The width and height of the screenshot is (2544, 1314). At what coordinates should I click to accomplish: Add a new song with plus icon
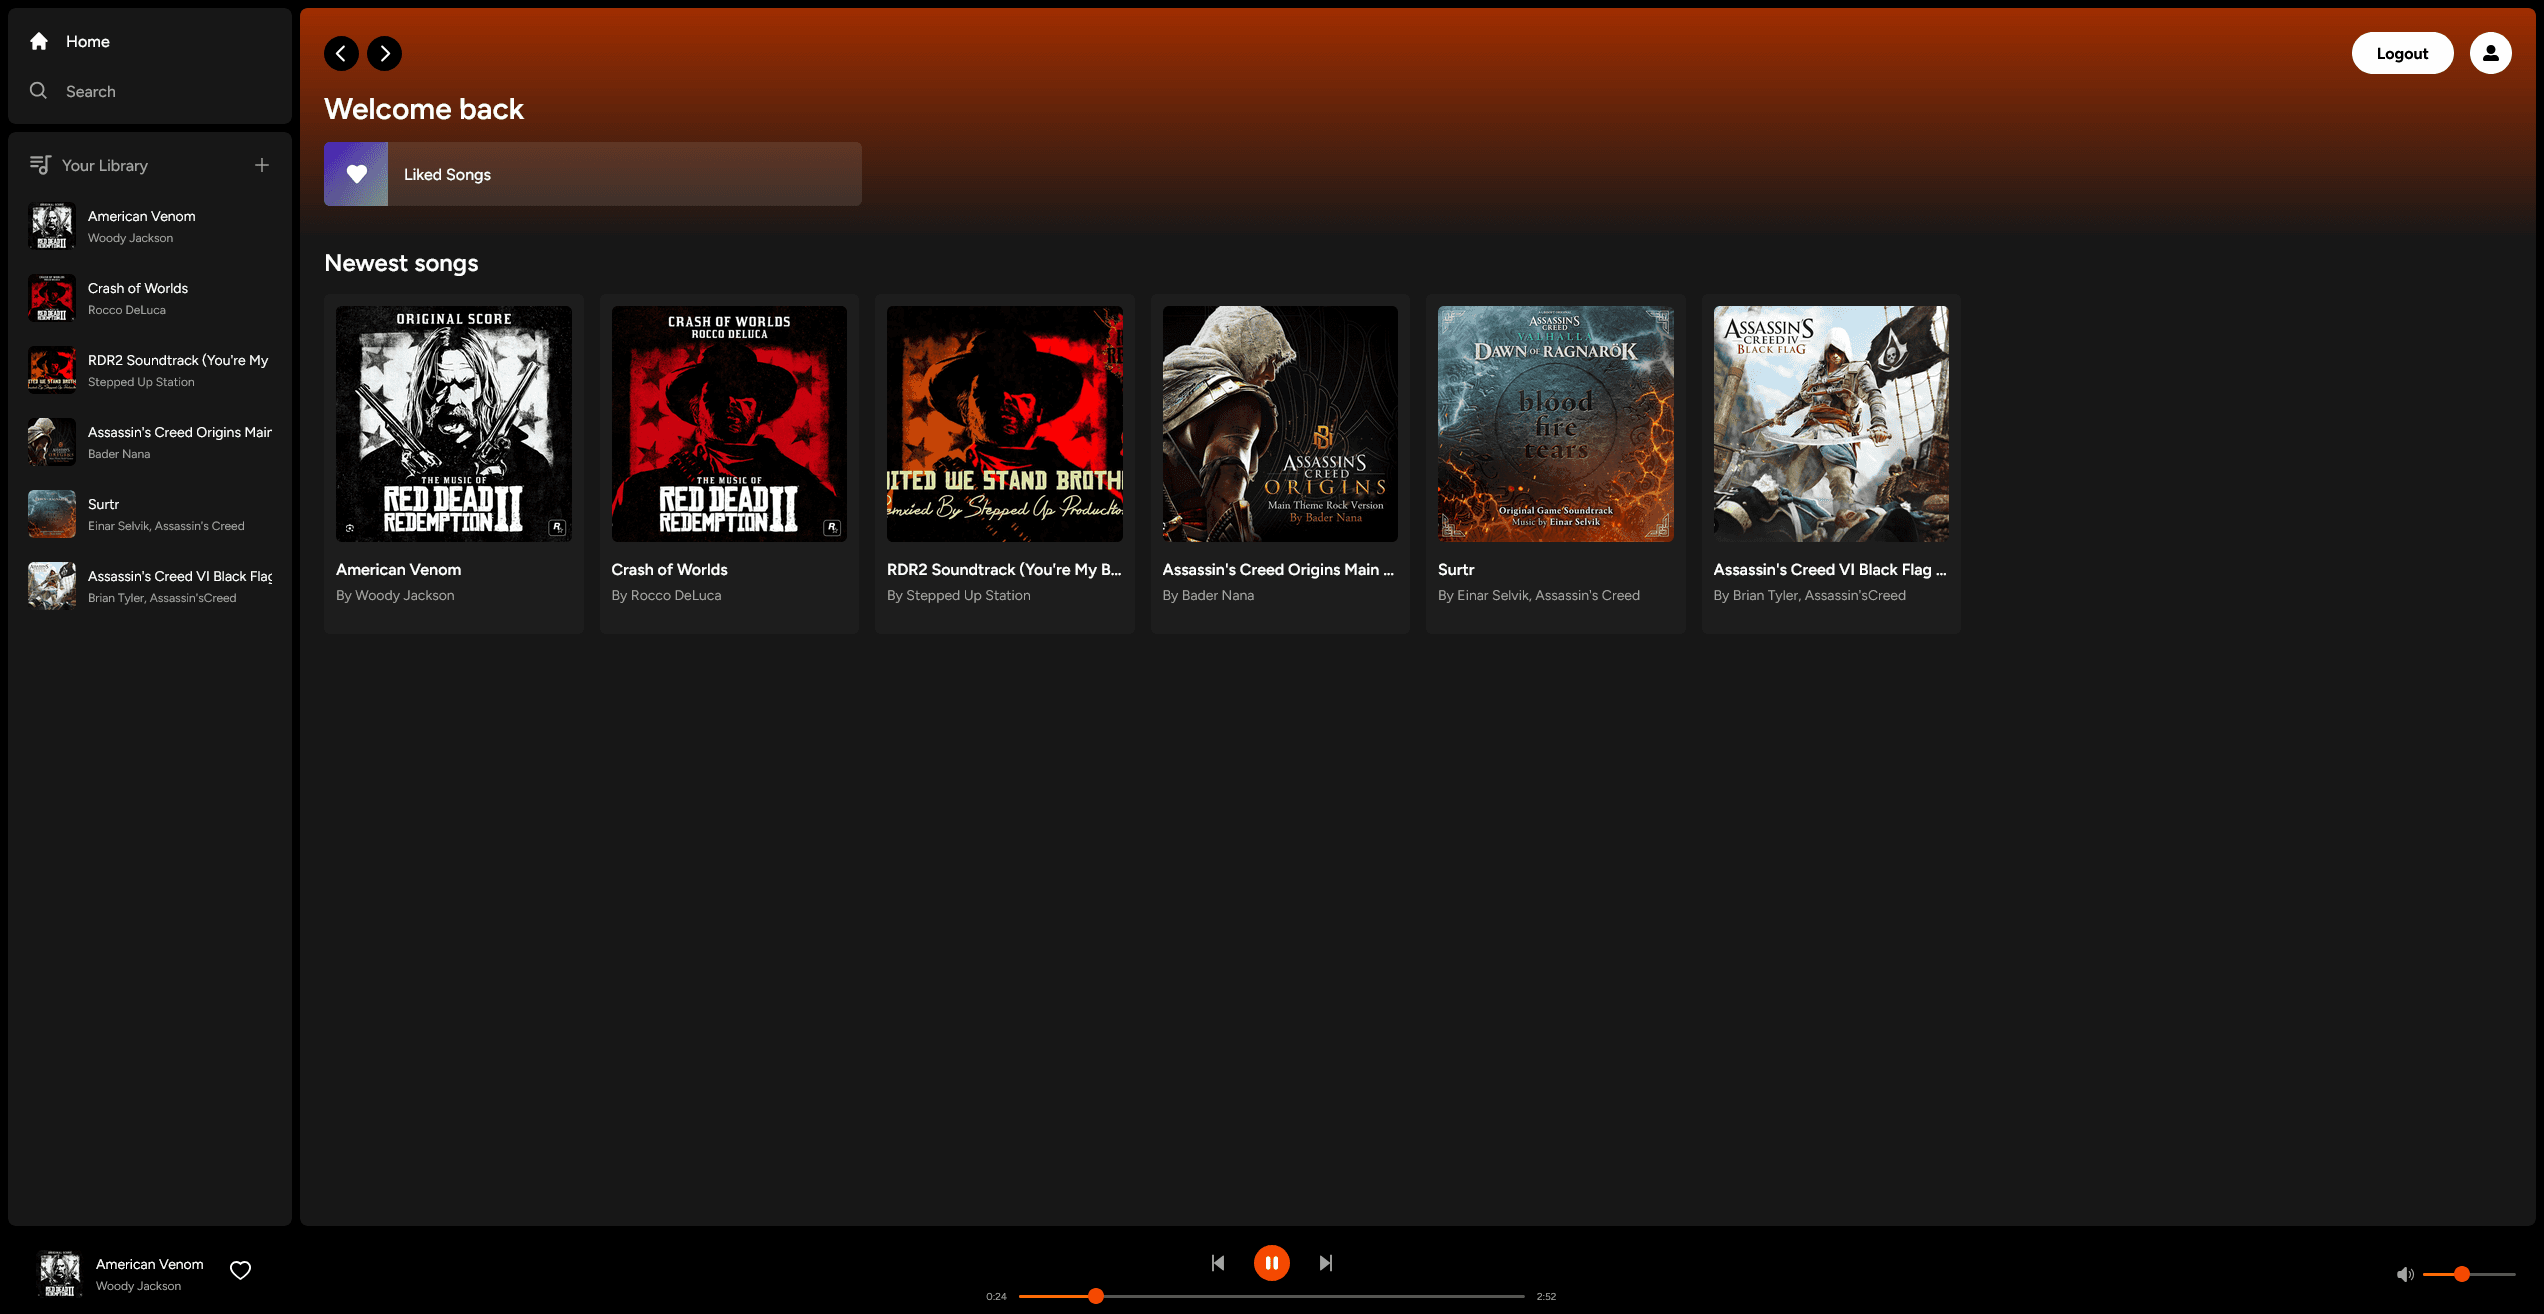pyautogui.click(x=262, y=165)
